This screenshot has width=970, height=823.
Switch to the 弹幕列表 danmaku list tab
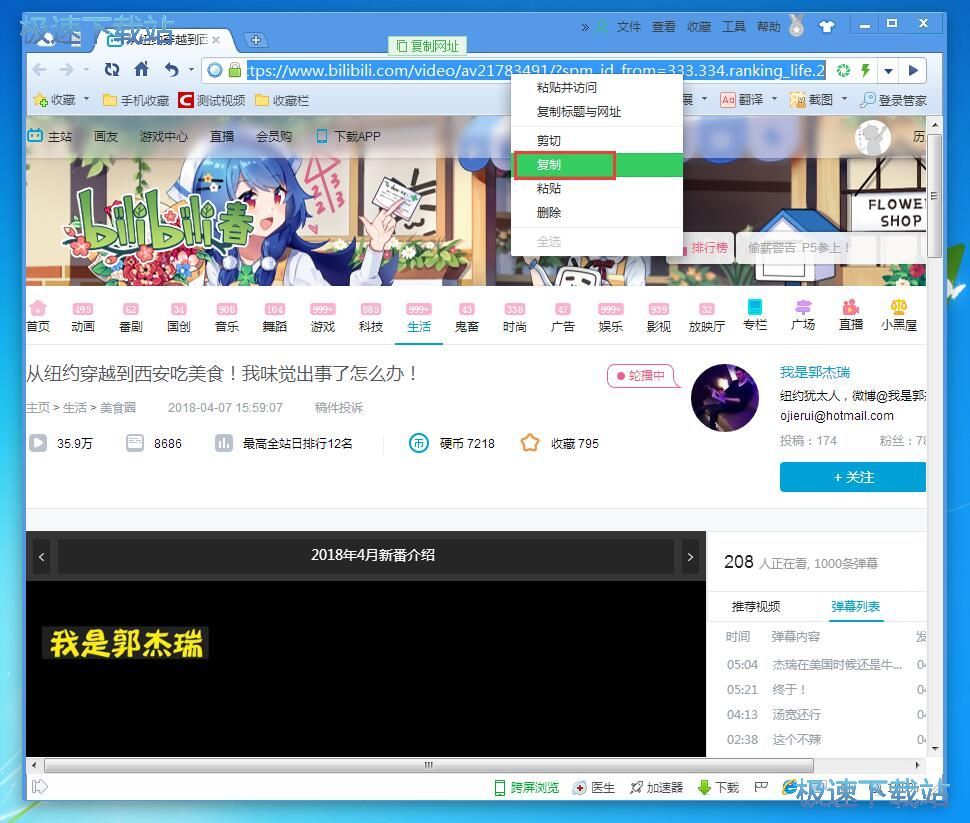pos(854,606)
